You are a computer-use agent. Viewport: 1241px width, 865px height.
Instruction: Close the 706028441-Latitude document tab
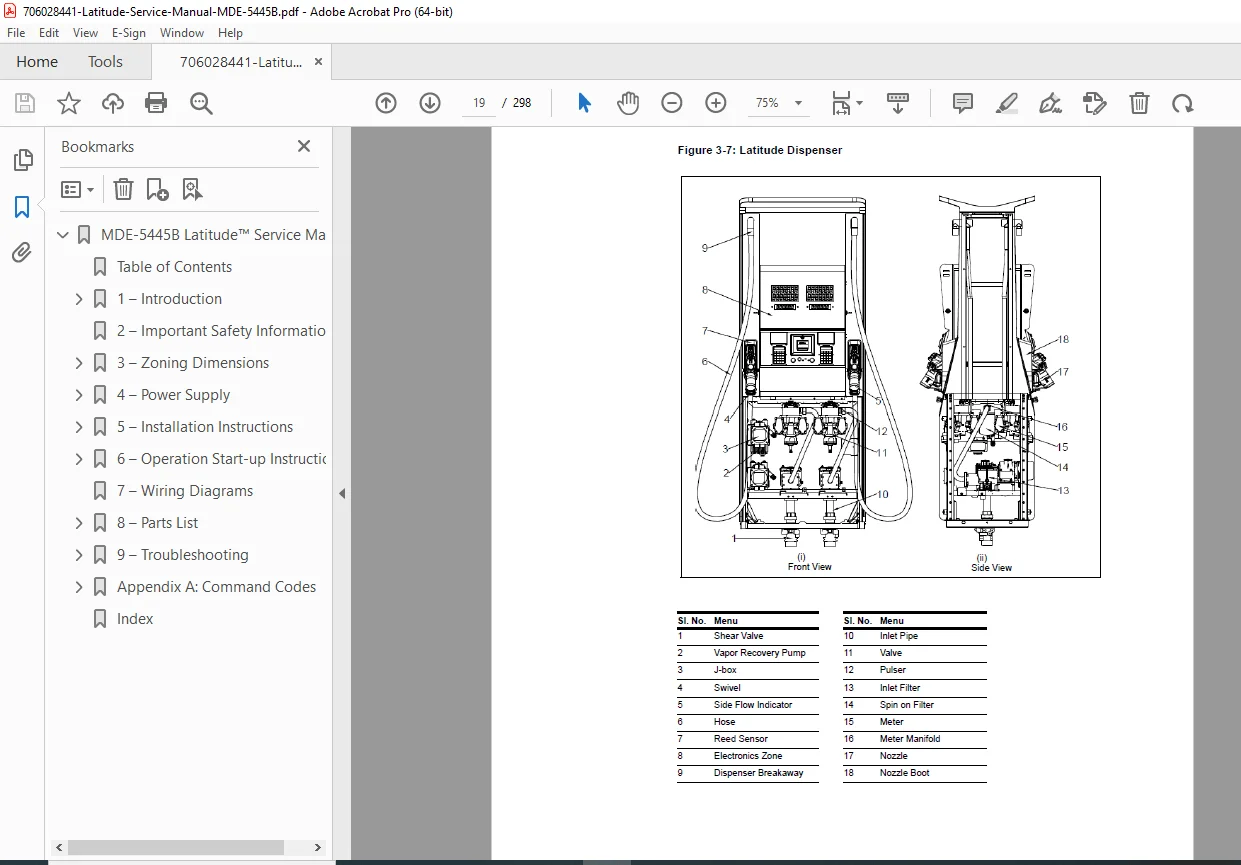click(318, 61)
